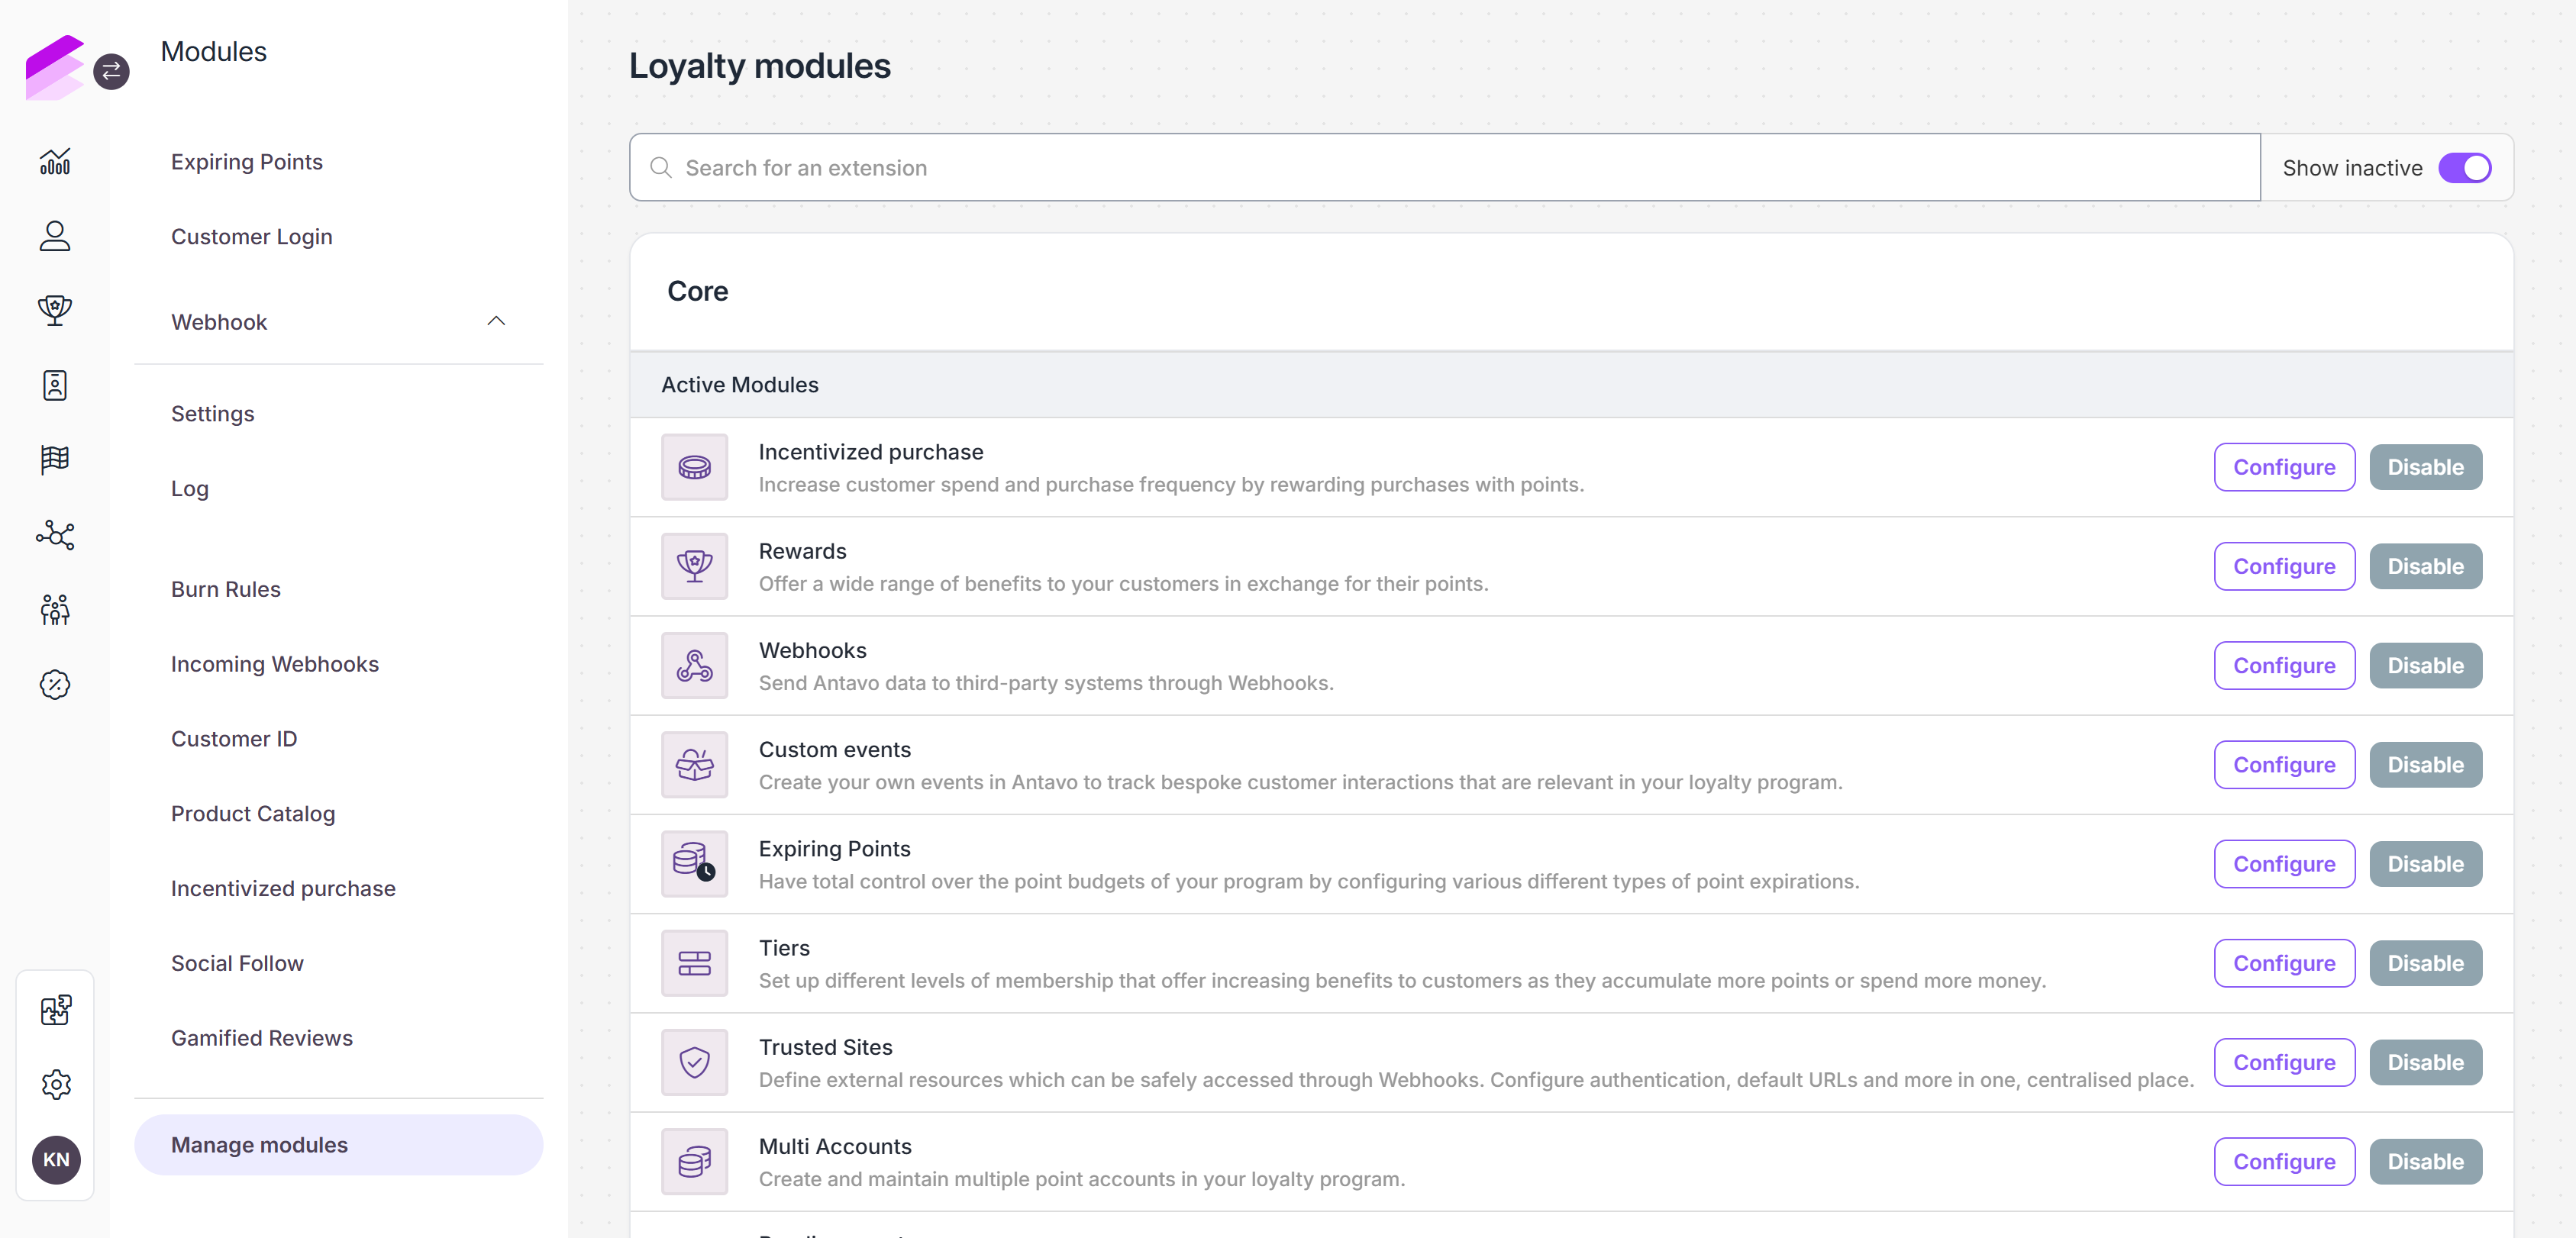Click the Core section title

[698, 291]
